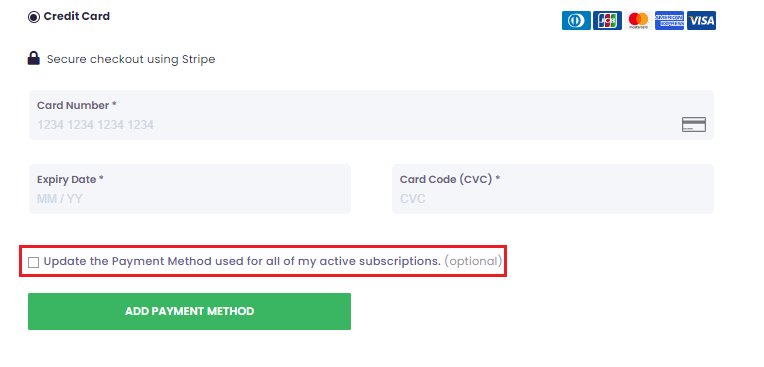Enable update payment method for subscriptions checkbox
Viewport: 764px width, 367px height.
click(33, 262)
